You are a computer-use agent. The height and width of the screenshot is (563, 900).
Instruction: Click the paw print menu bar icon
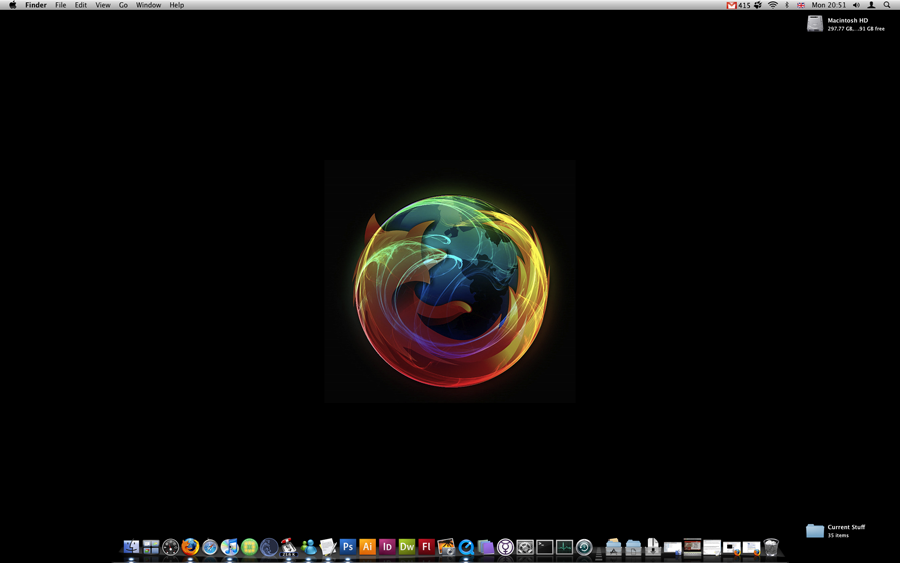tap(758, 5)
